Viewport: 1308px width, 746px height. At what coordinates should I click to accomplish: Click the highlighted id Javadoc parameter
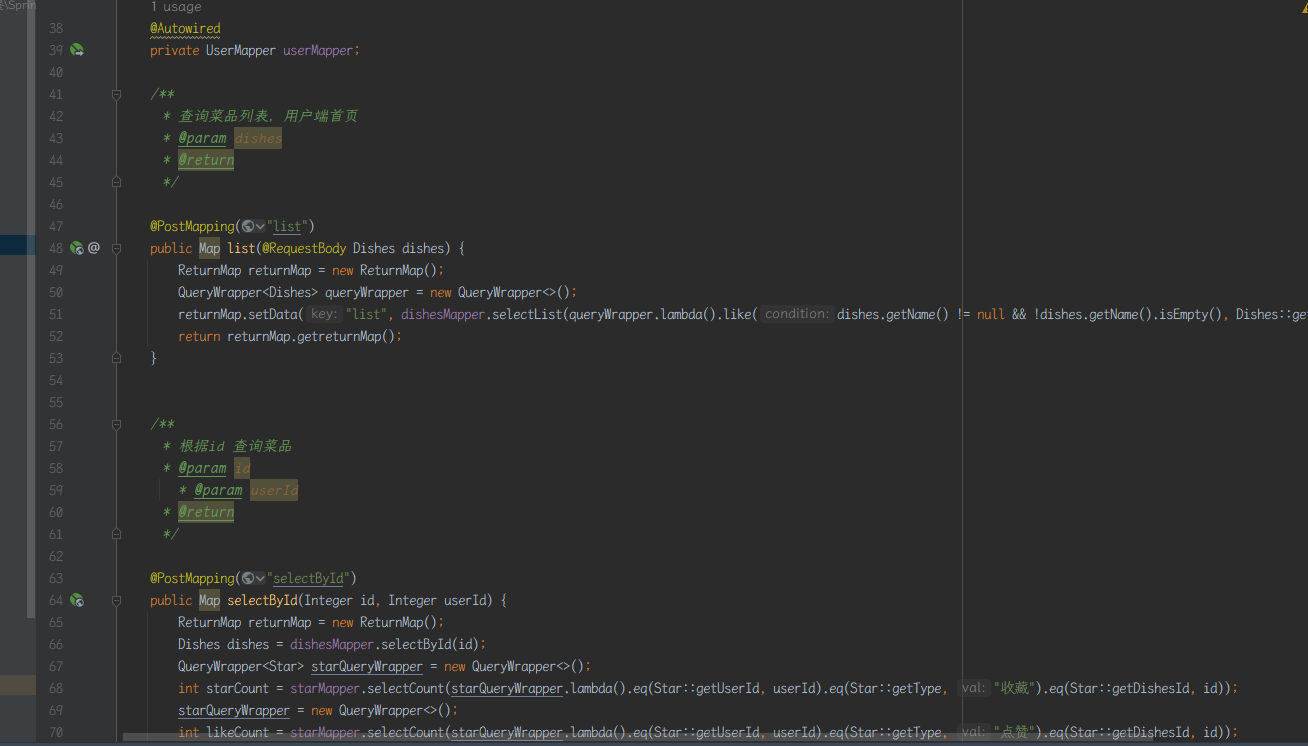[x=242, y=468]
